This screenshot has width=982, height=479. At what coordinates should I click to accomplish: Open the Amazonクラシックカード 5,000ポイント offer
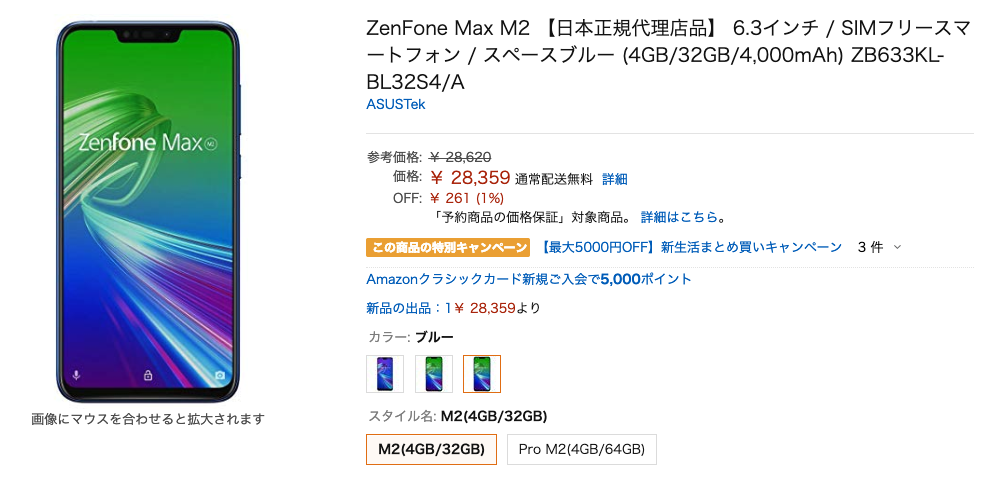click(529, 279)
